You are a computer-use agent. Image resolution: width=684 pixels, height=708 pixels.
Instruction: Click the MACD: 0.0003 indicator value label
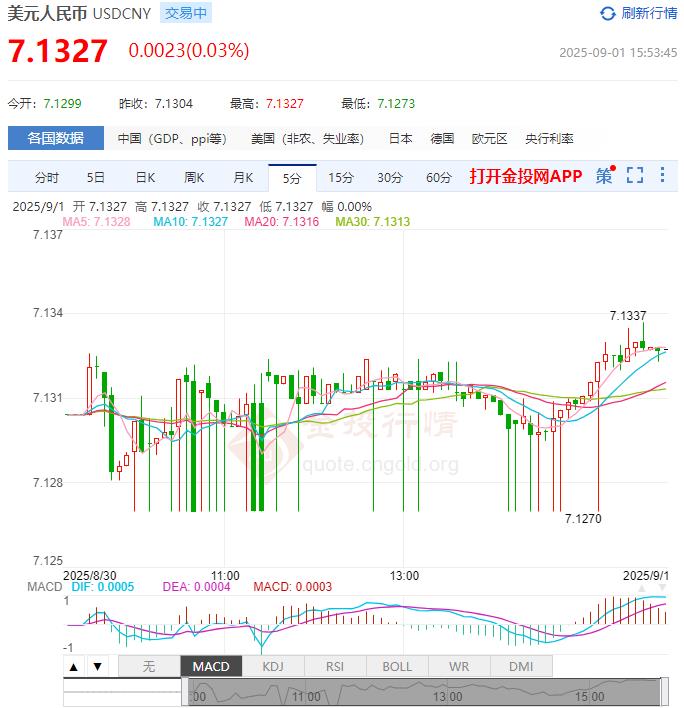click(293, 587)
